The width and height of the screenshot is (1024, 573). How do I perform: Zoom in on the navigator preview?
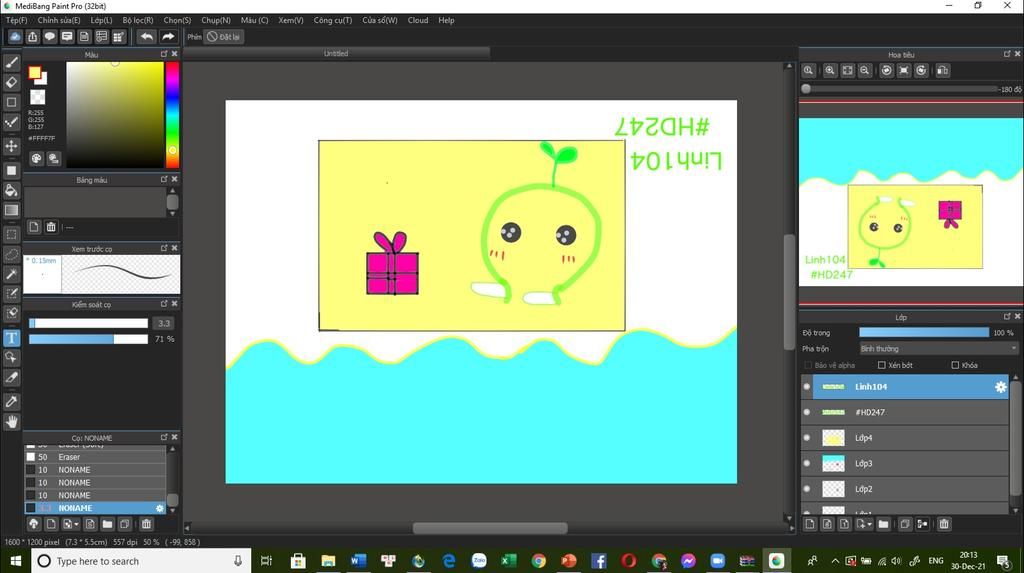tap(830, 71)
